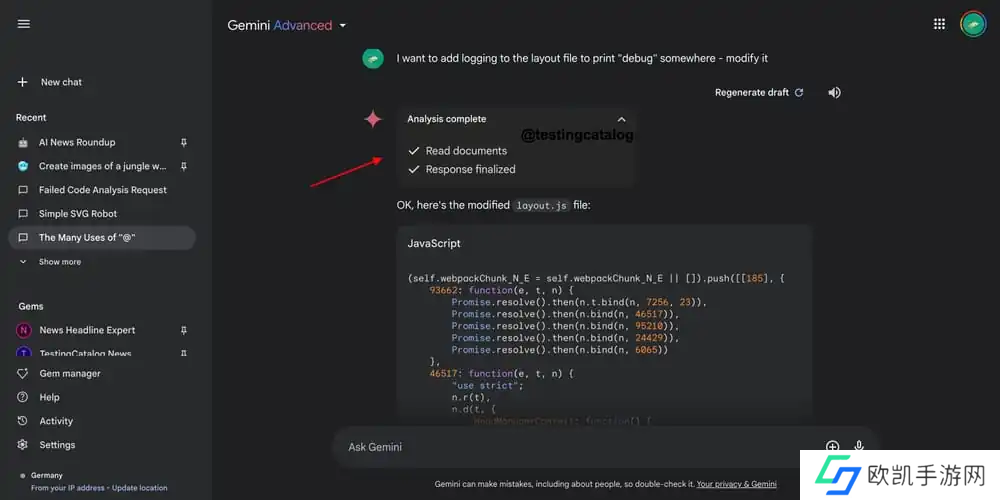Open Gem manager
The image size is (1000, 500).
[x=69, y=374]
